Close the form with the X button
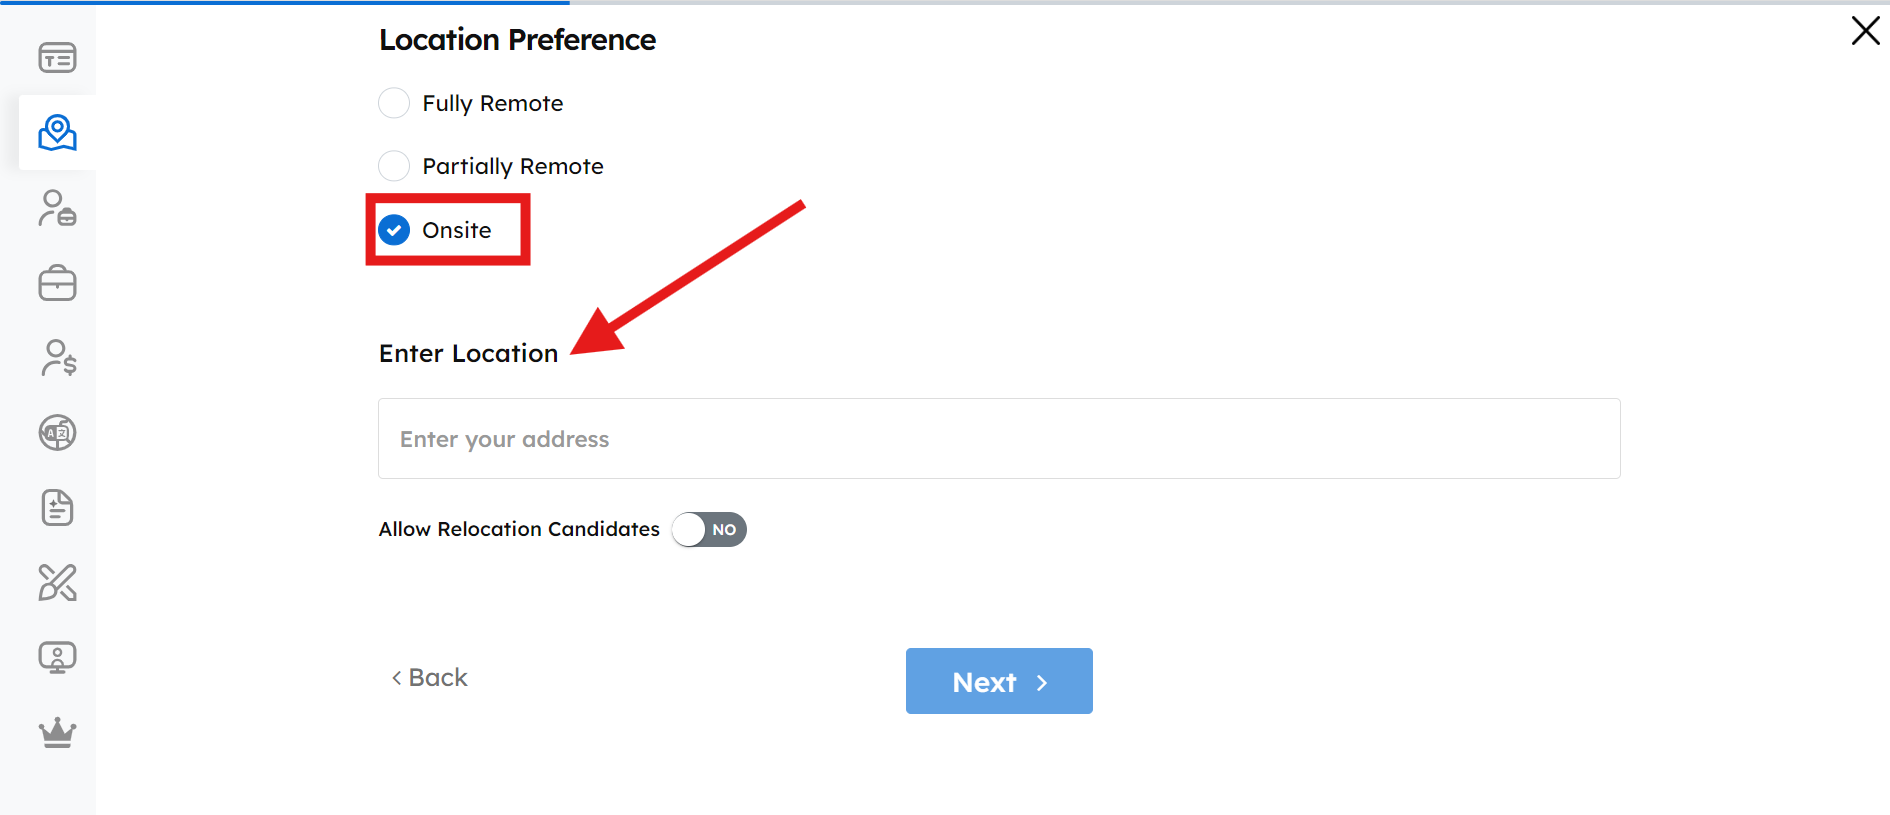The height and width of the screenshot is (815, 1890). point(1865,31)
